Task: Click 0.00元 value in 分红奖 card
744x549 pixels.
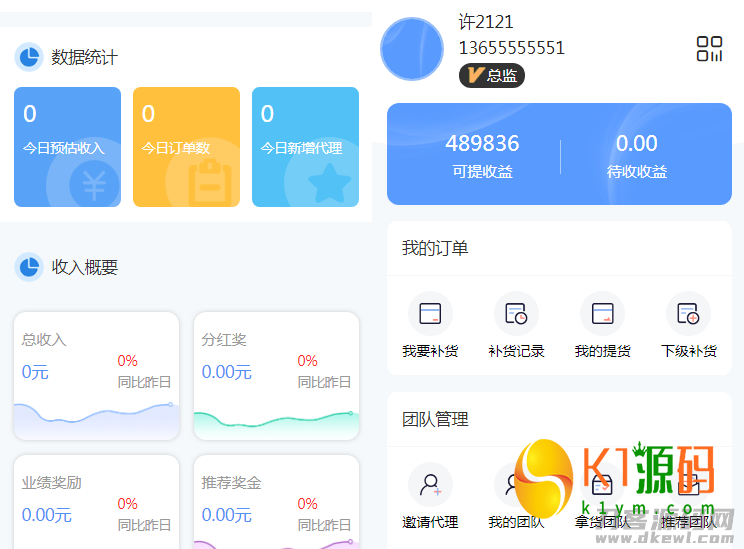Action: (x=226, y=372)
